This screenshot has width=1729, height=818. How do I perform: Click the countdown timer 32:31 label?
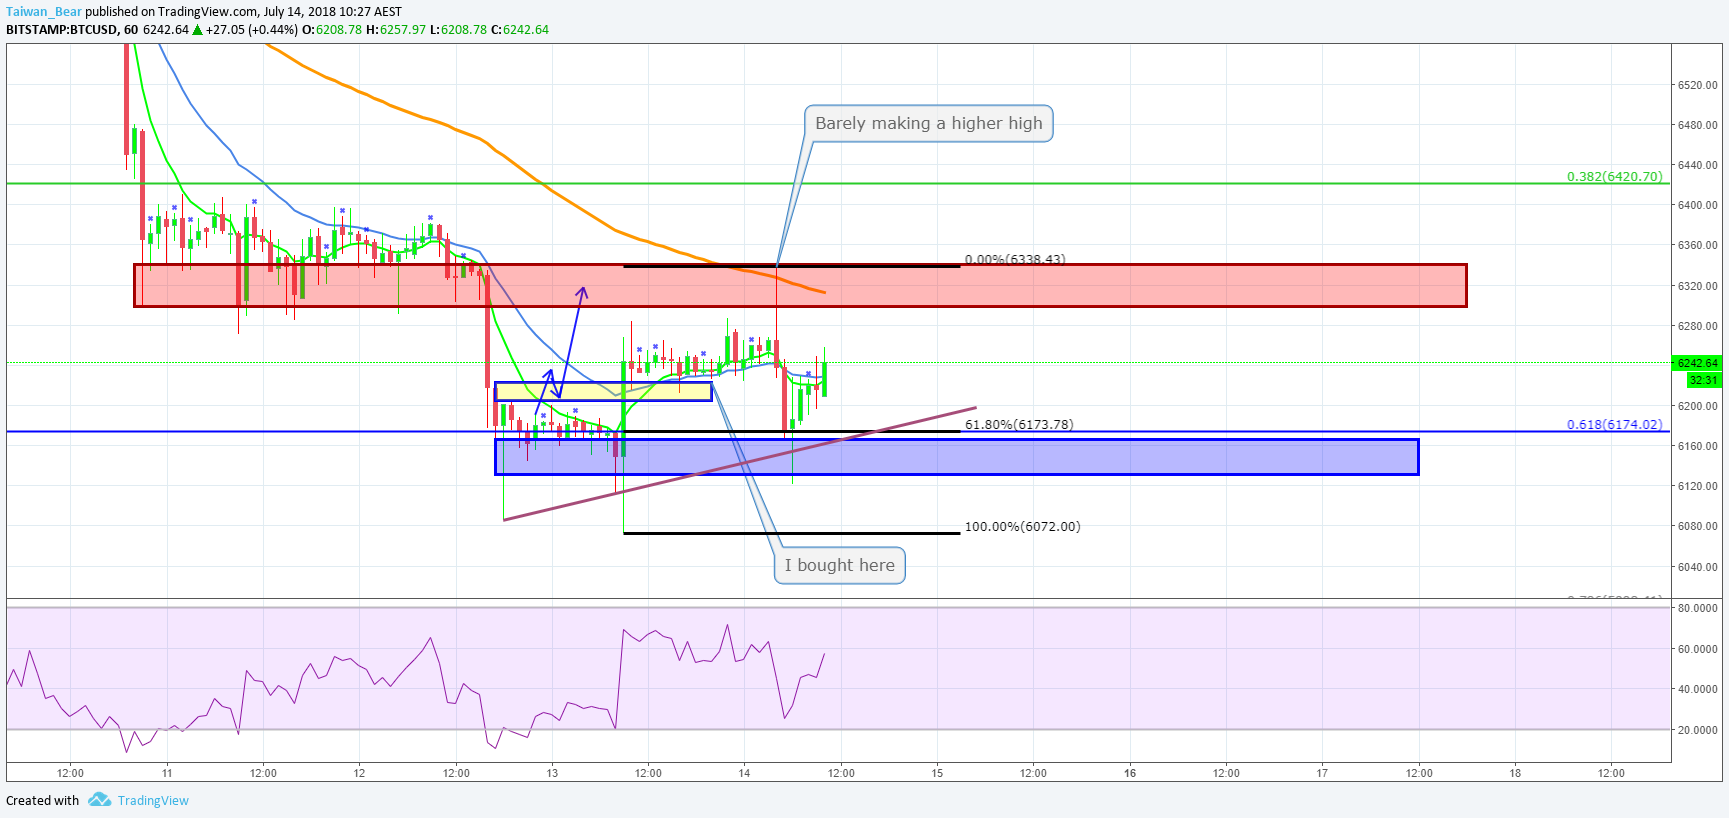click(x=1703, y=380)
